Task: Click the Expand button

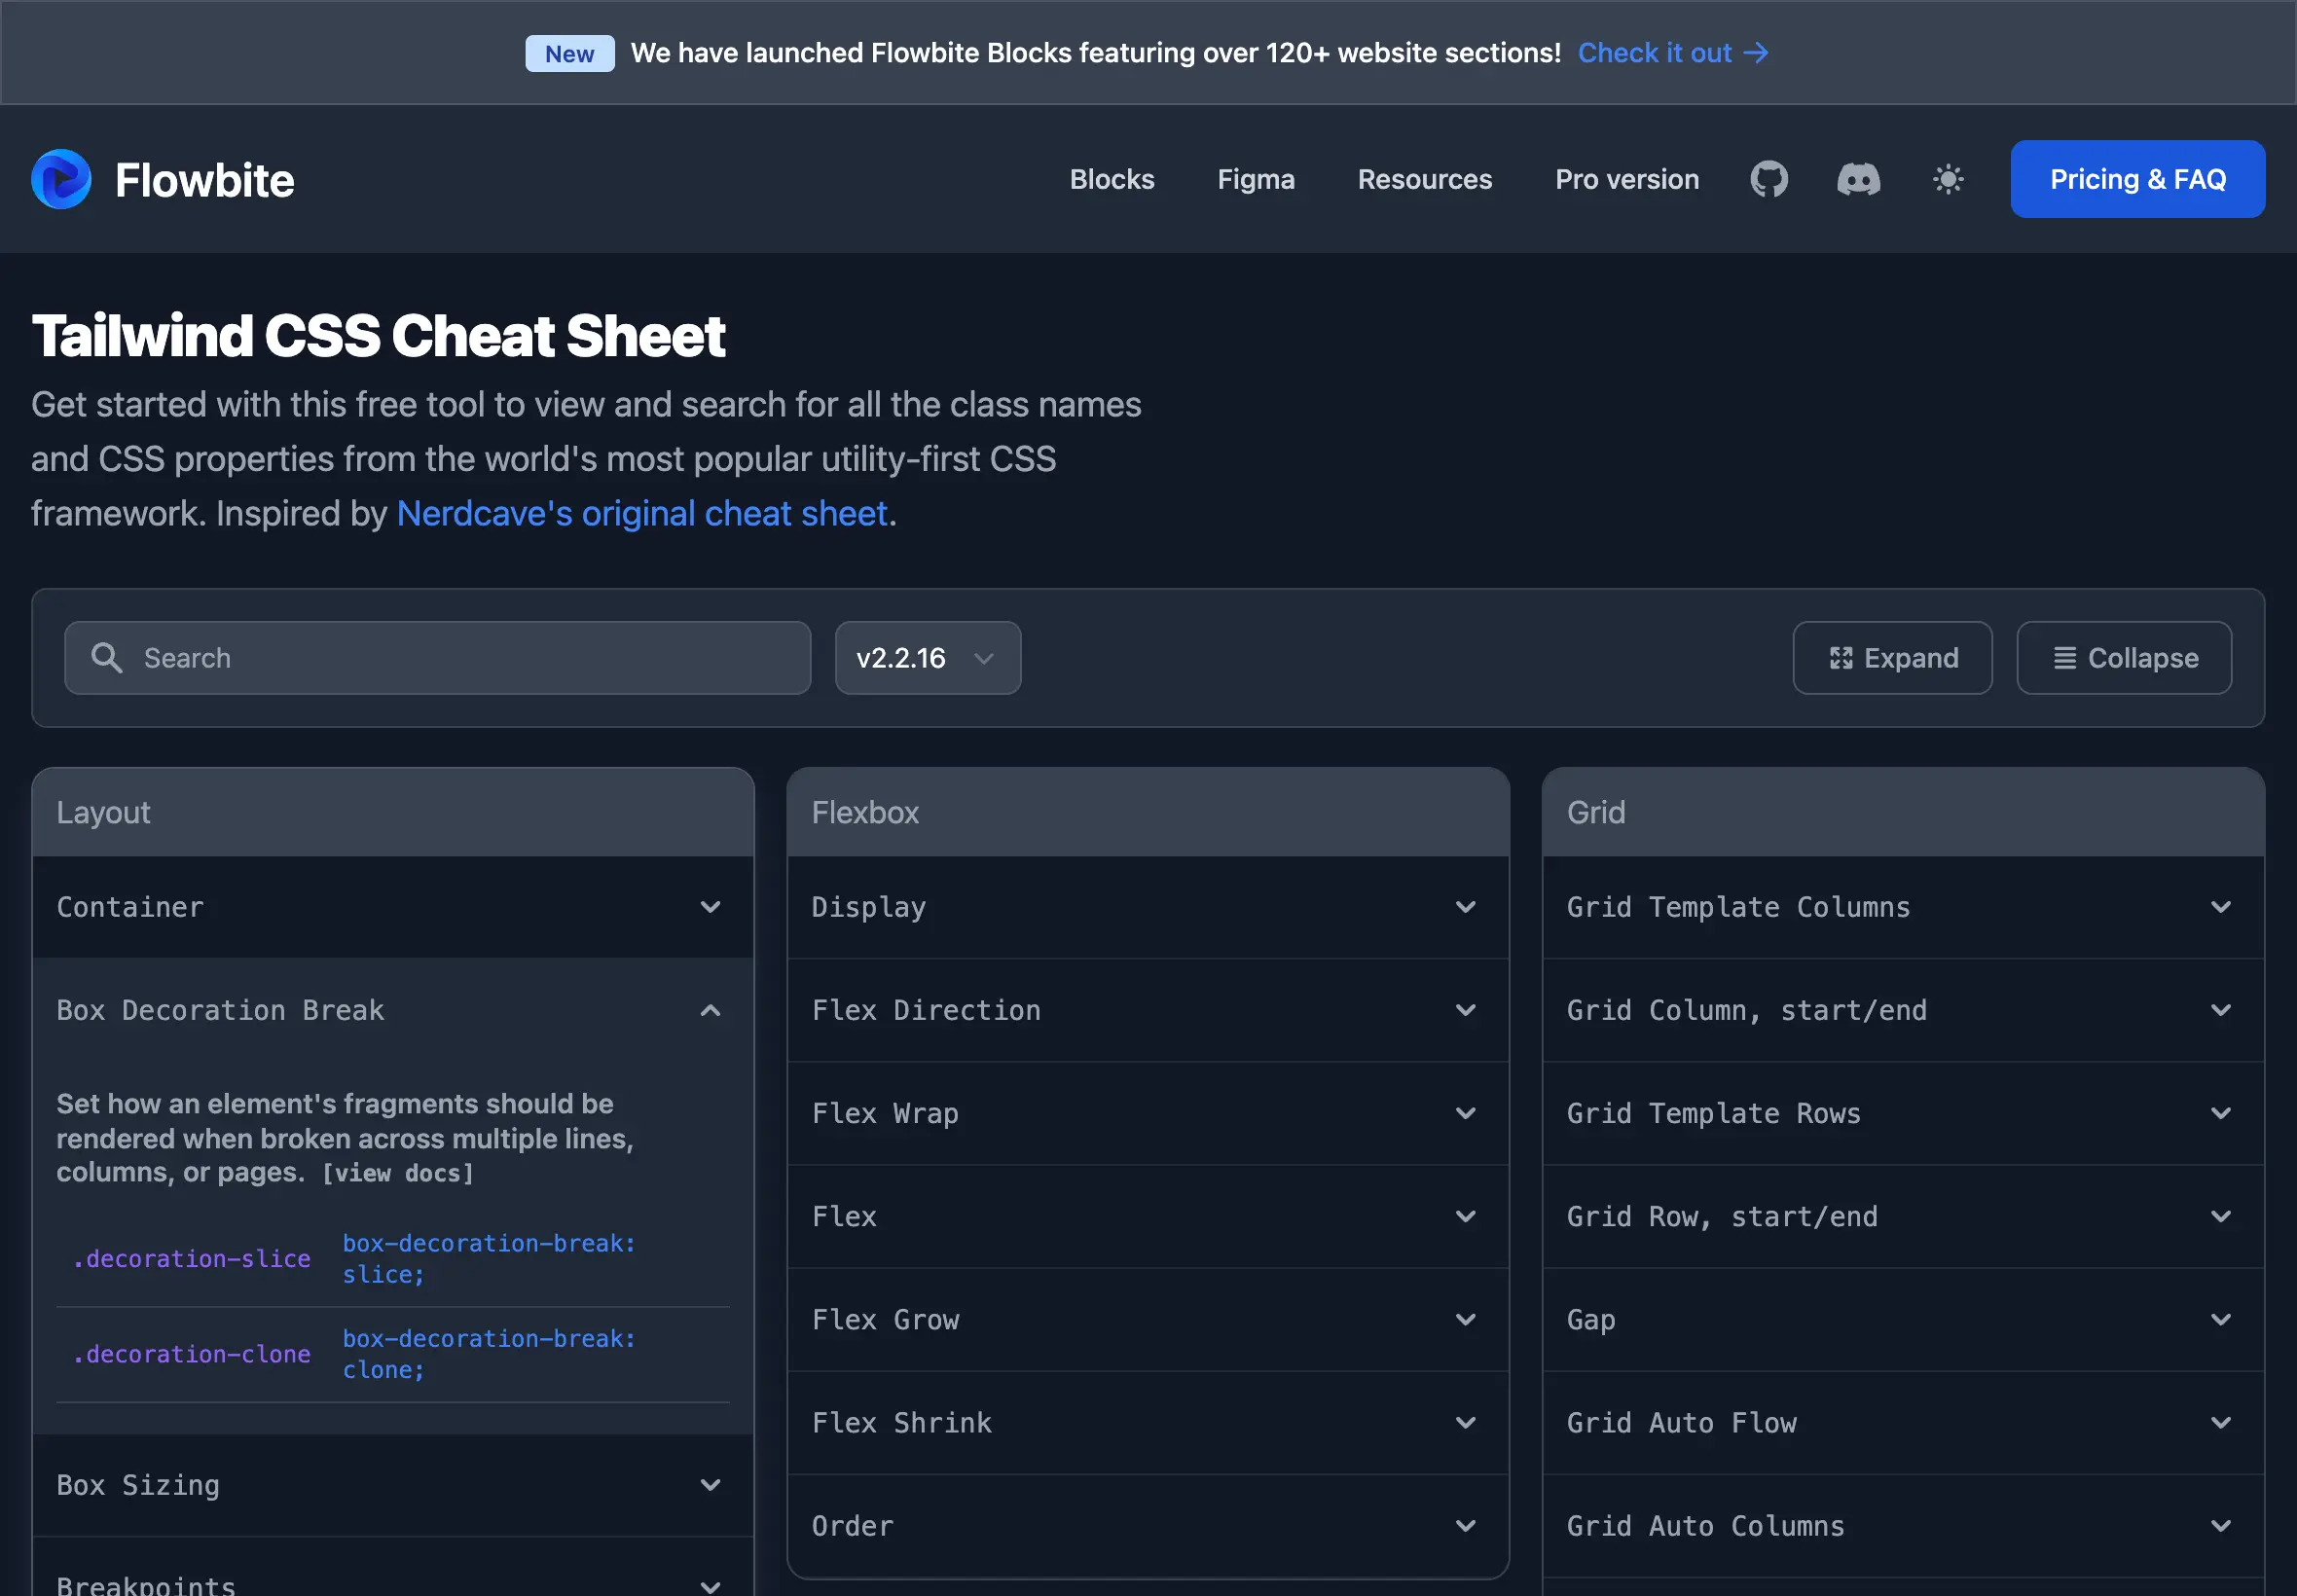Action: [x=1892, y=658]
